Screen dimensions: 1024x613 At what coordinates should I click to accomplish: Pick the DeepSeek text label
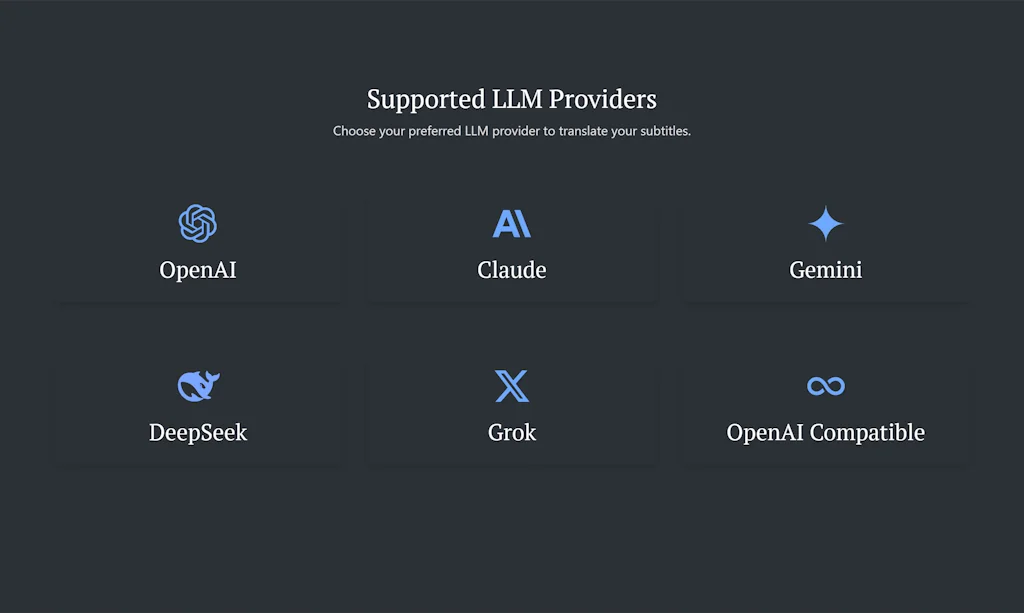pos(198,433)
